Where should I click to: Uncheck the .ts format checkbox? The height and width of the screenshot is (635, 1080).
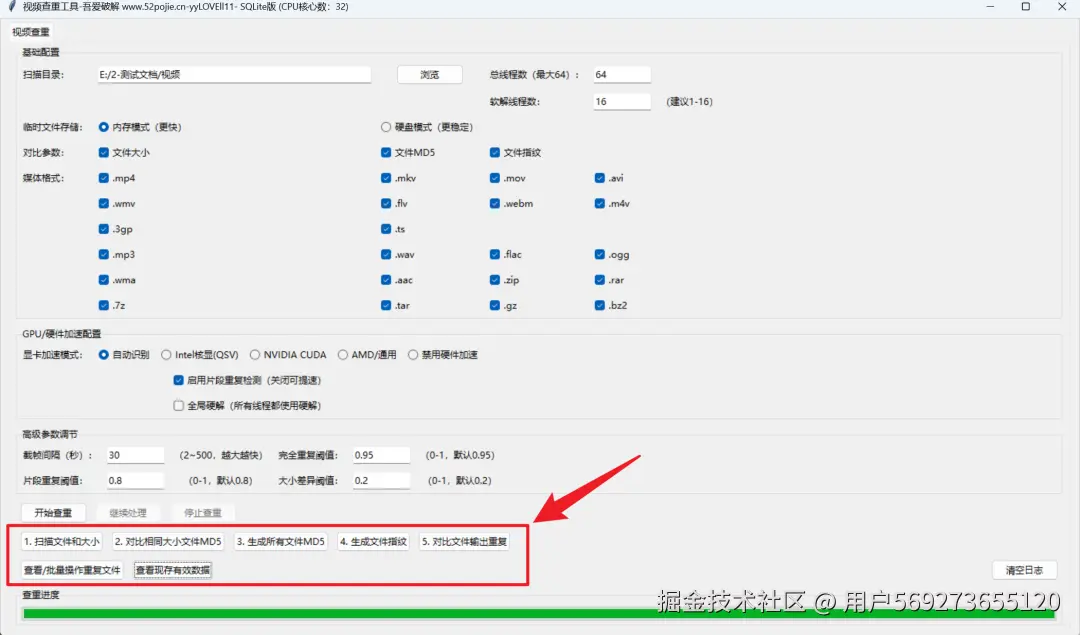tap(386, 229)
